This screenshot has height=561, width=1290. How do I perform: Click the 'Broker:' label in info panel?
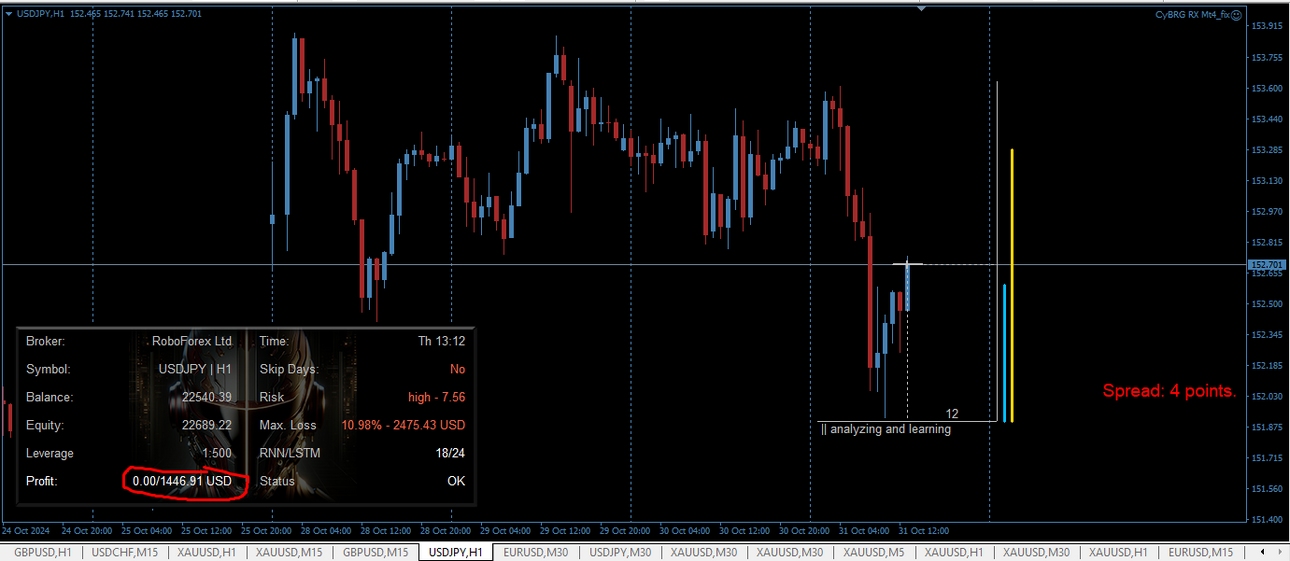45,341
